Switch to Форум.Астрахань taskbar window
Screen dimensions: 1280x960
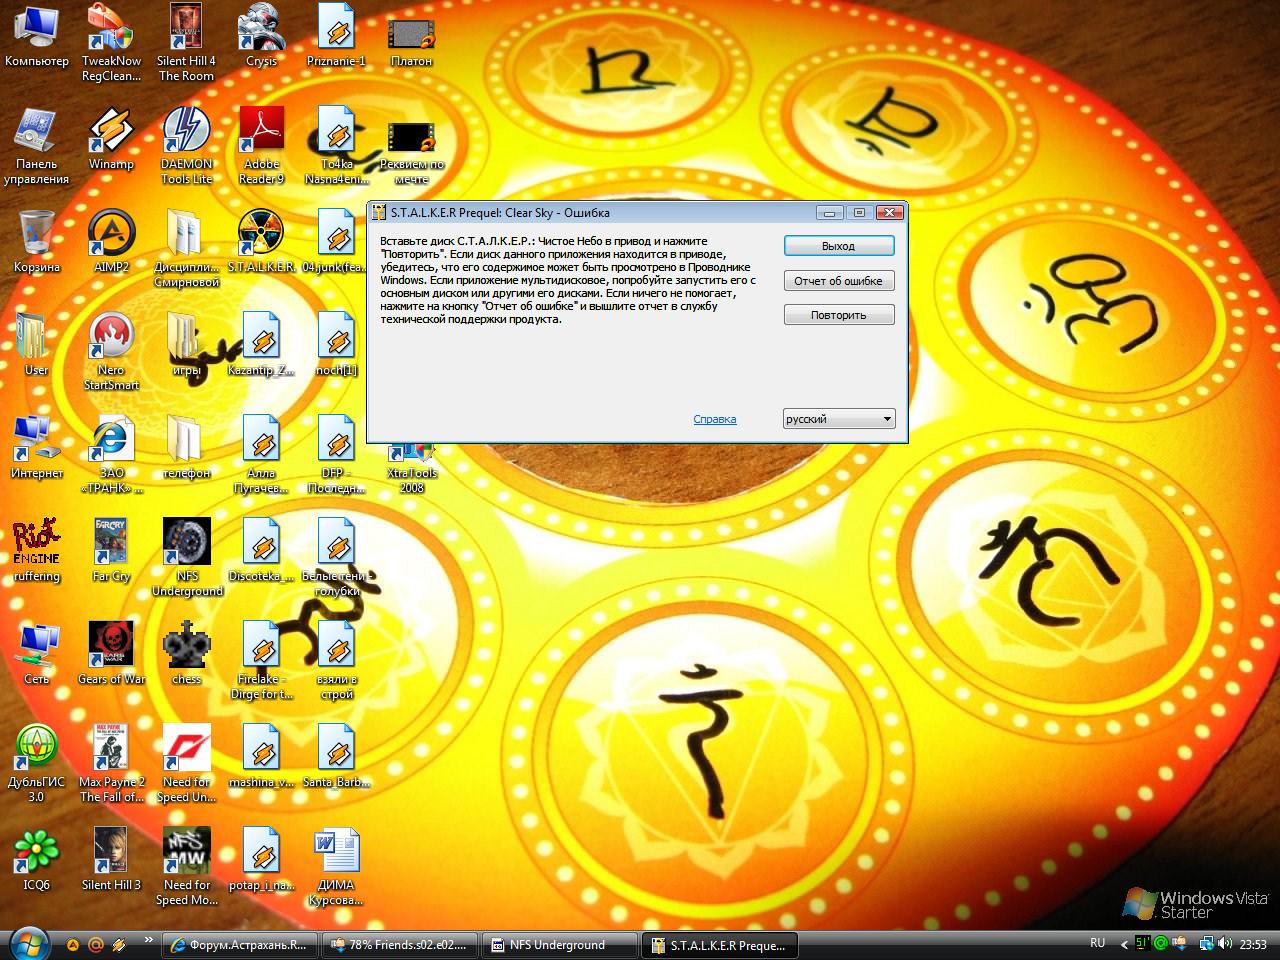tap(240, 945)
